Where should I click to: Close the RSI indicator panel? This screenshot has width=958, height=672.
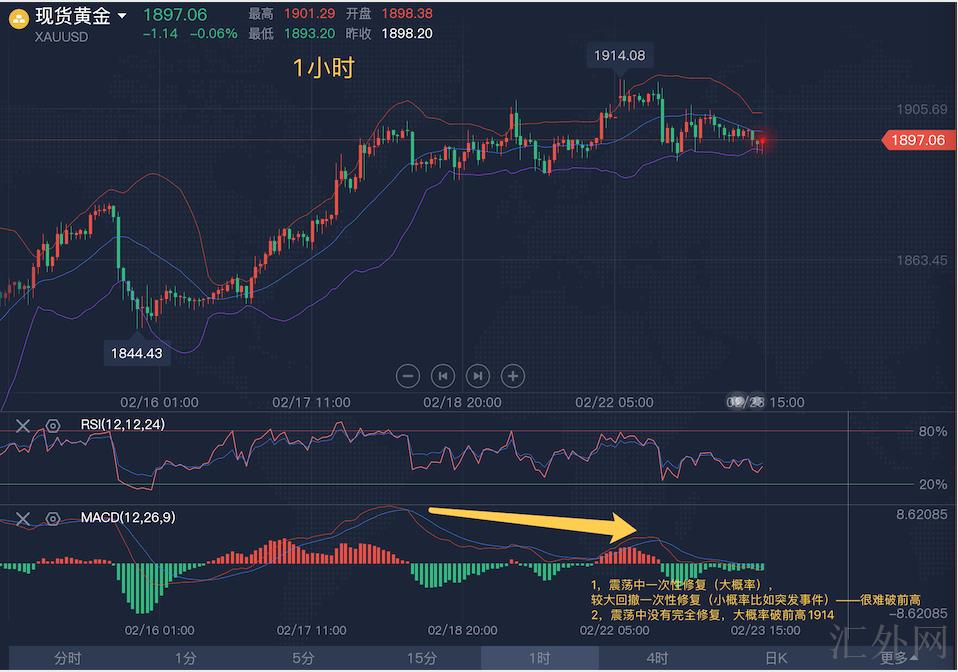point(23,425)
